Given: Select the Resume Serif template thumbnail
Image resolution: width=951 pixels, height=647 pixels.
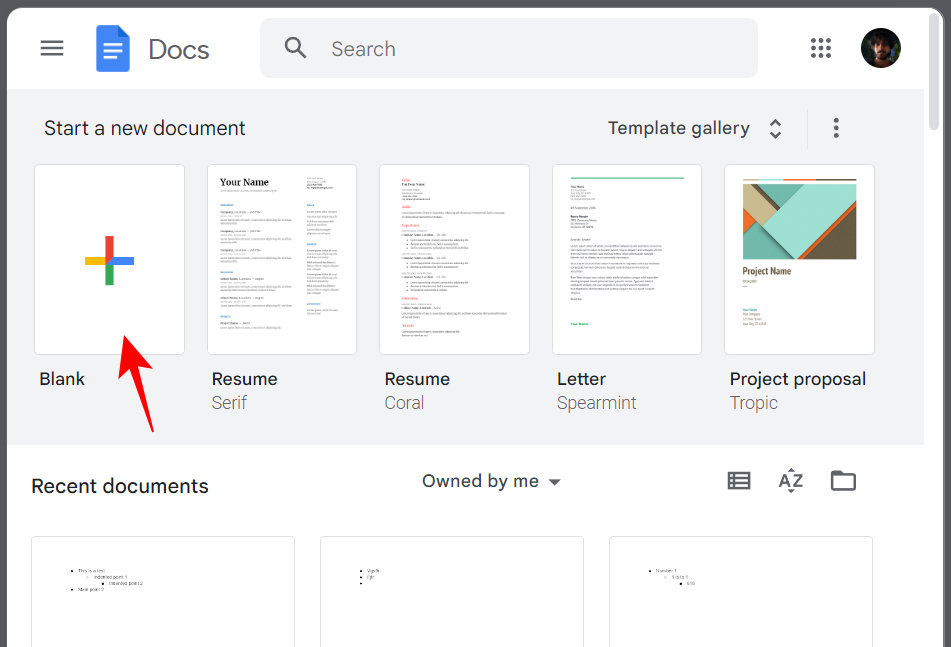Looking at the screenshot, I should tap(282, 260).
